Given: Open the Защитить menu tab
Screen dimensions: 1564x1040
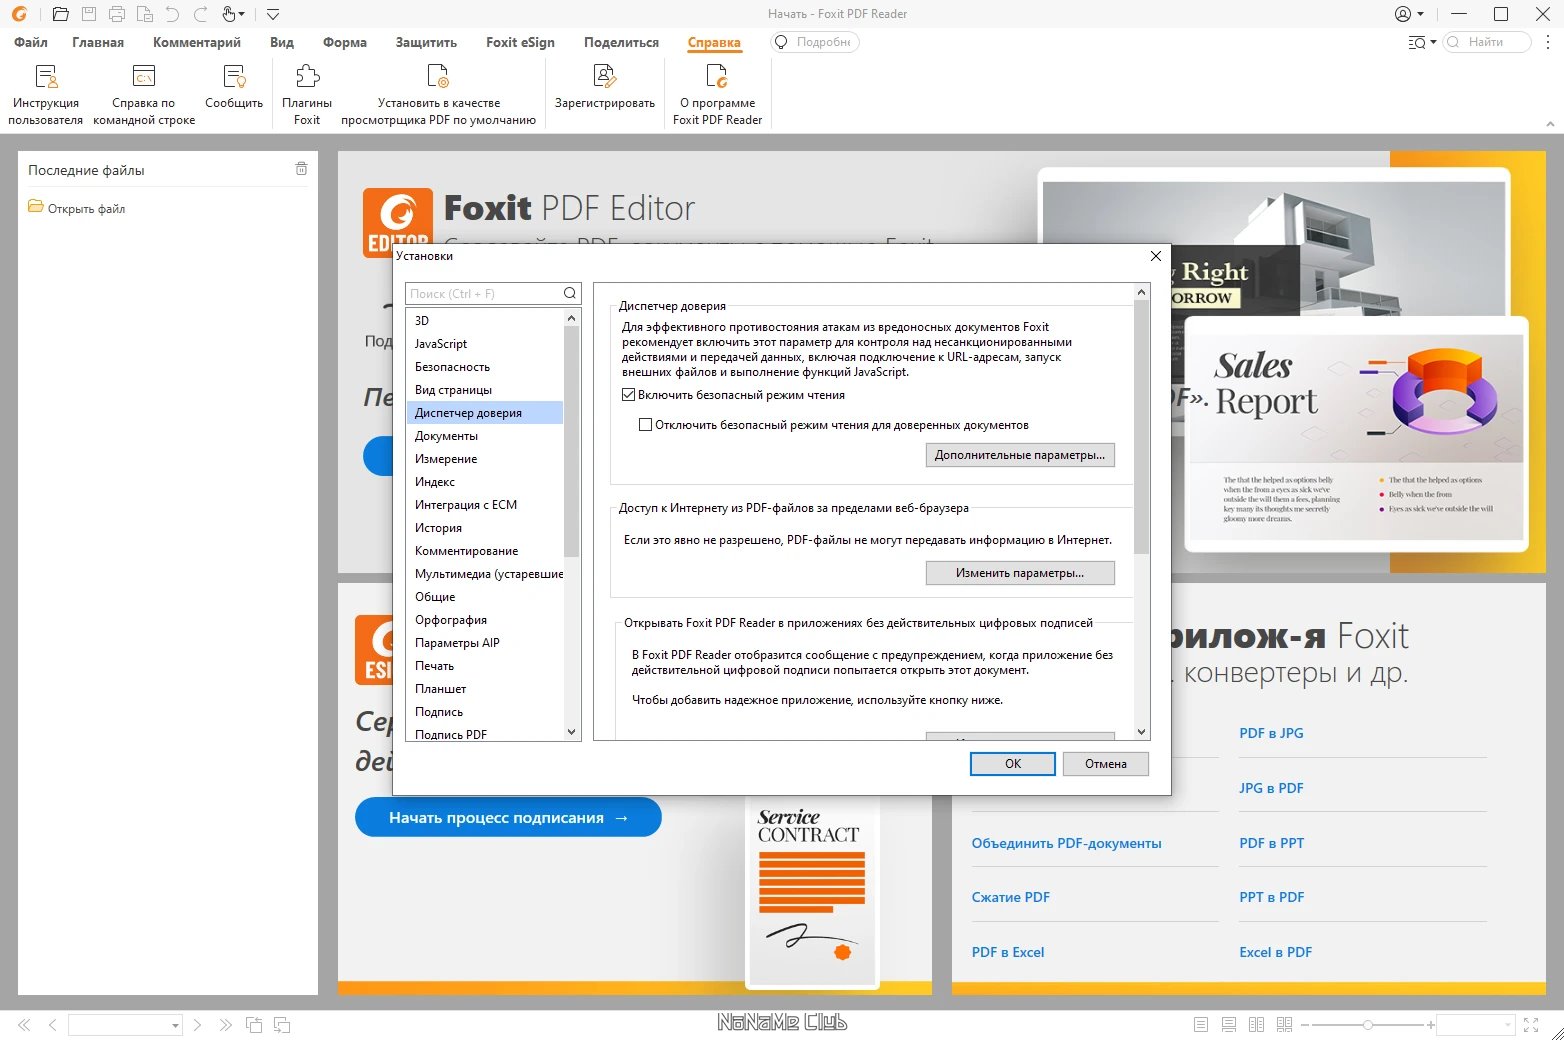Looking at the screenshot, I should (x=426, y=42).
